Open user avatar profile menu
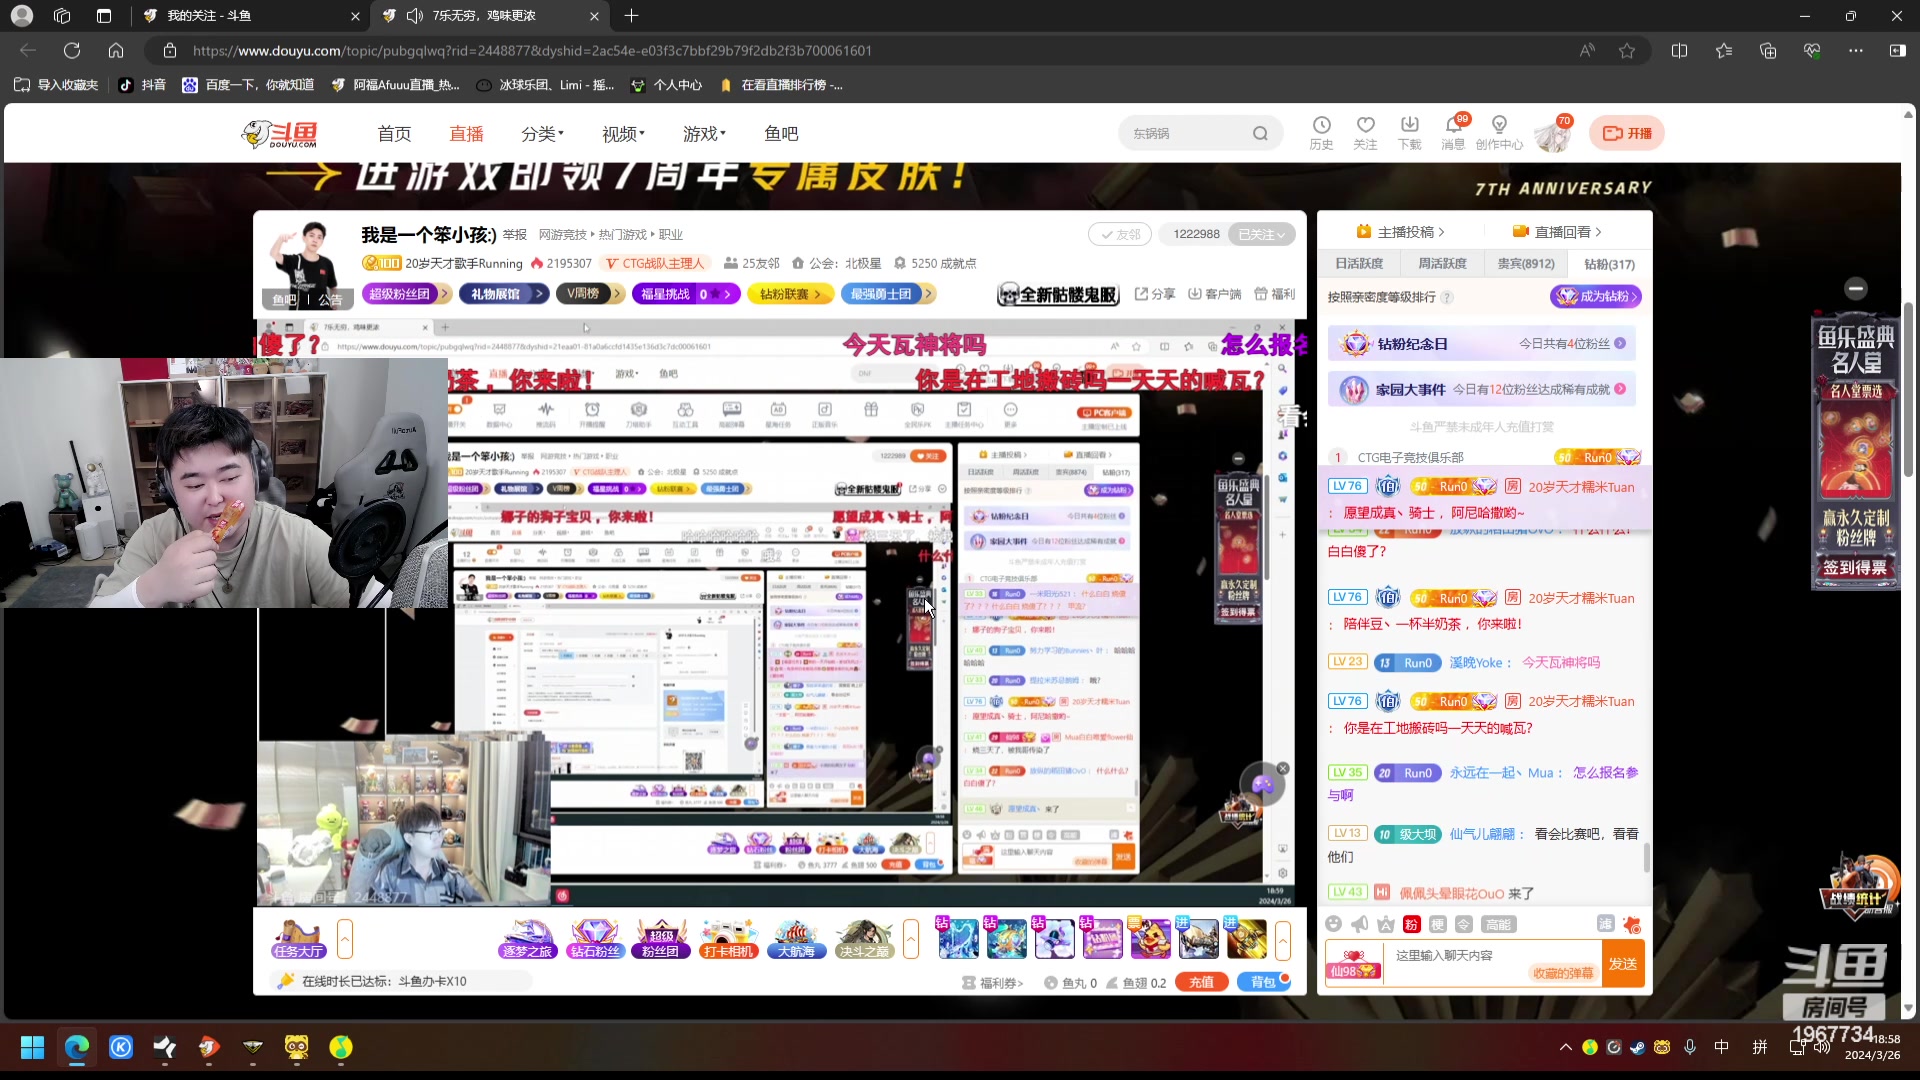1920x1080 pixels. 1553,134
